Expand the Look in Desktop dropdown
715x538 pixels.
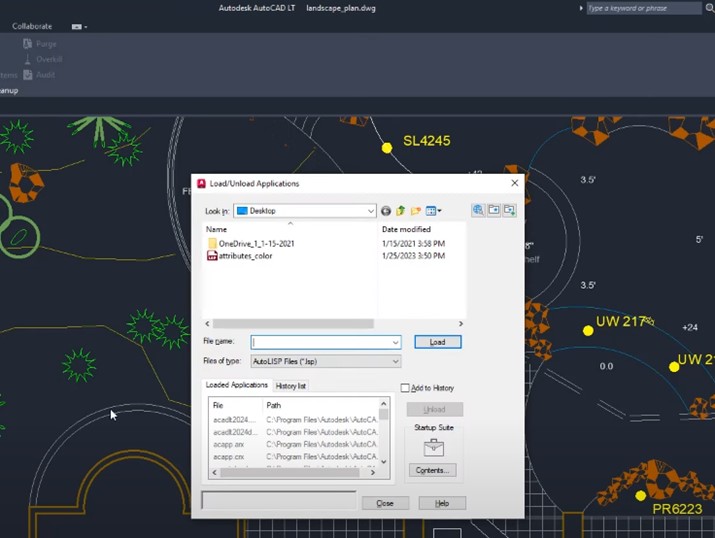(371, 211)
